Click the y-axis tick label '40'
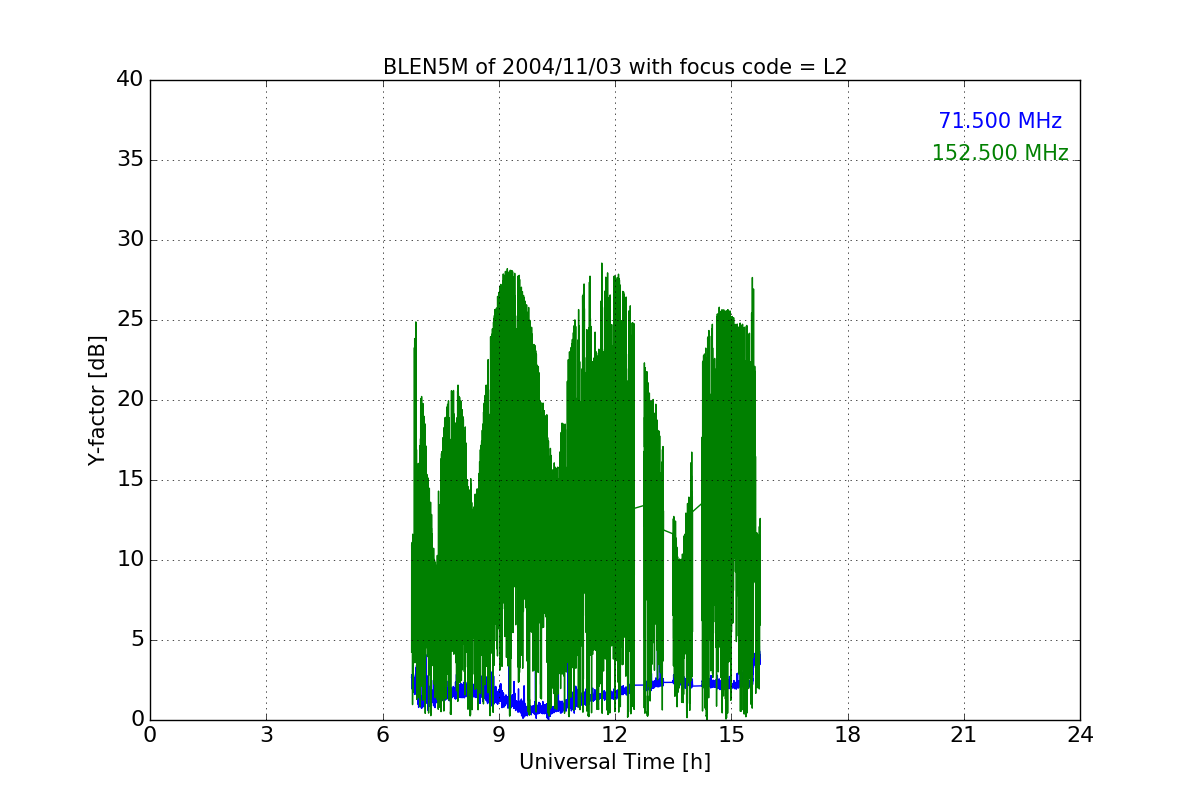 coord(130,80)
